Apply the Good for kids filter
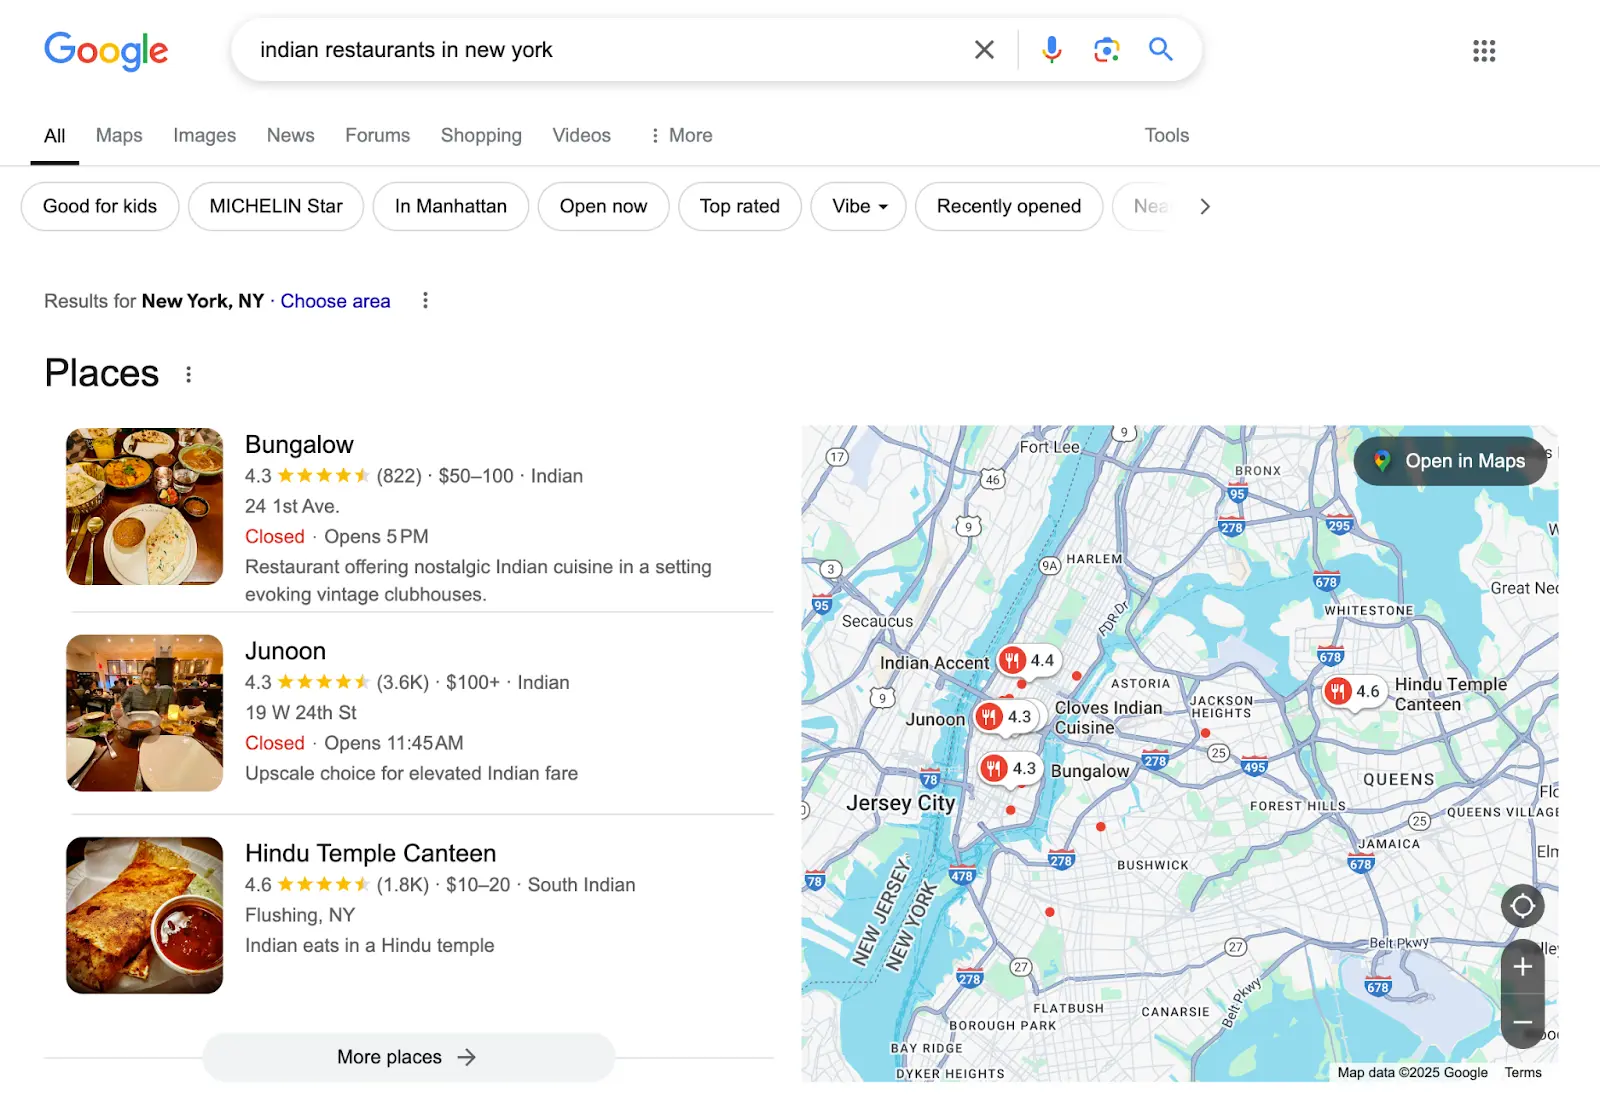Screen dimensions: 1600x1106 coord(99,206)
